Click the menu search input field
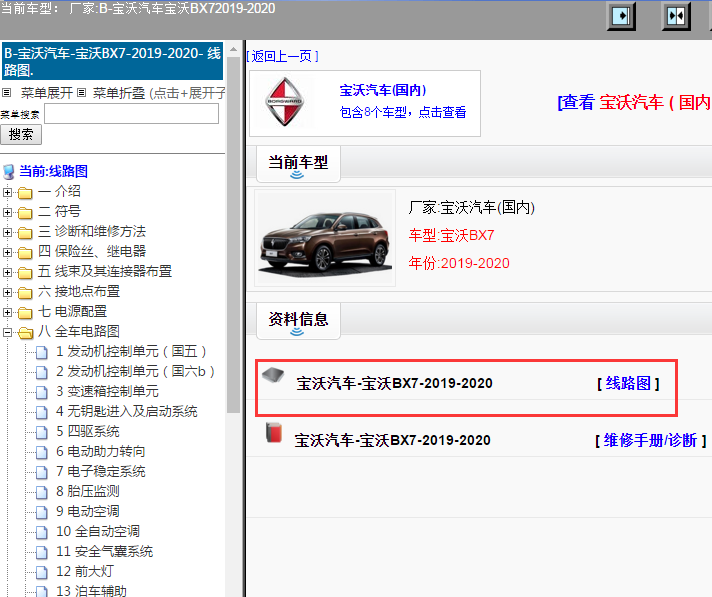 131,114
